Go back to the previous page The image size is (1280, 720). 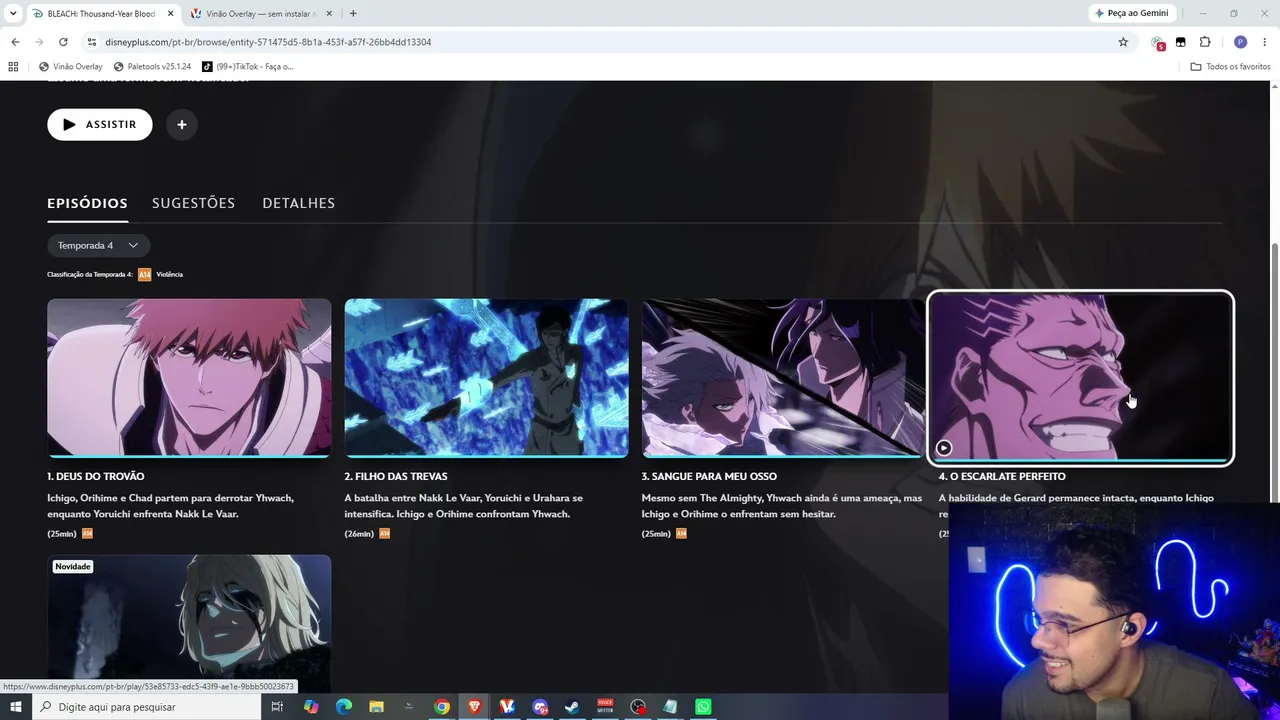[15, 42]
